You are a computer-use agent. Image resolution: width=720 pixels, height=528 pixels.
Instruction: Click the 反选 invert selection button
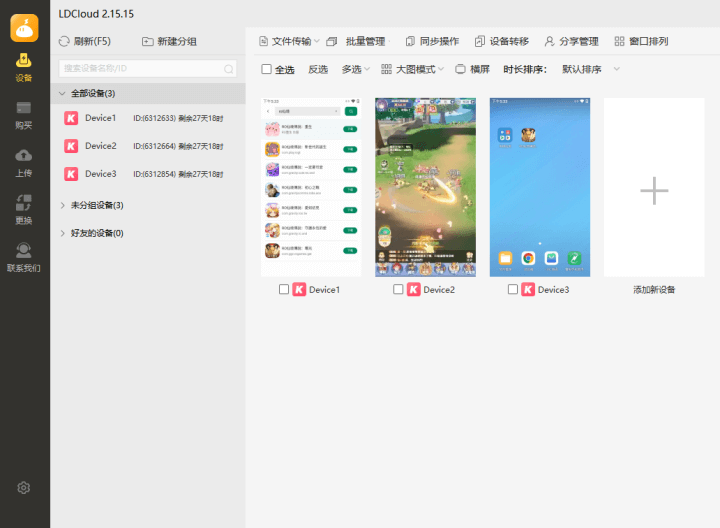[x=318, y=69]
